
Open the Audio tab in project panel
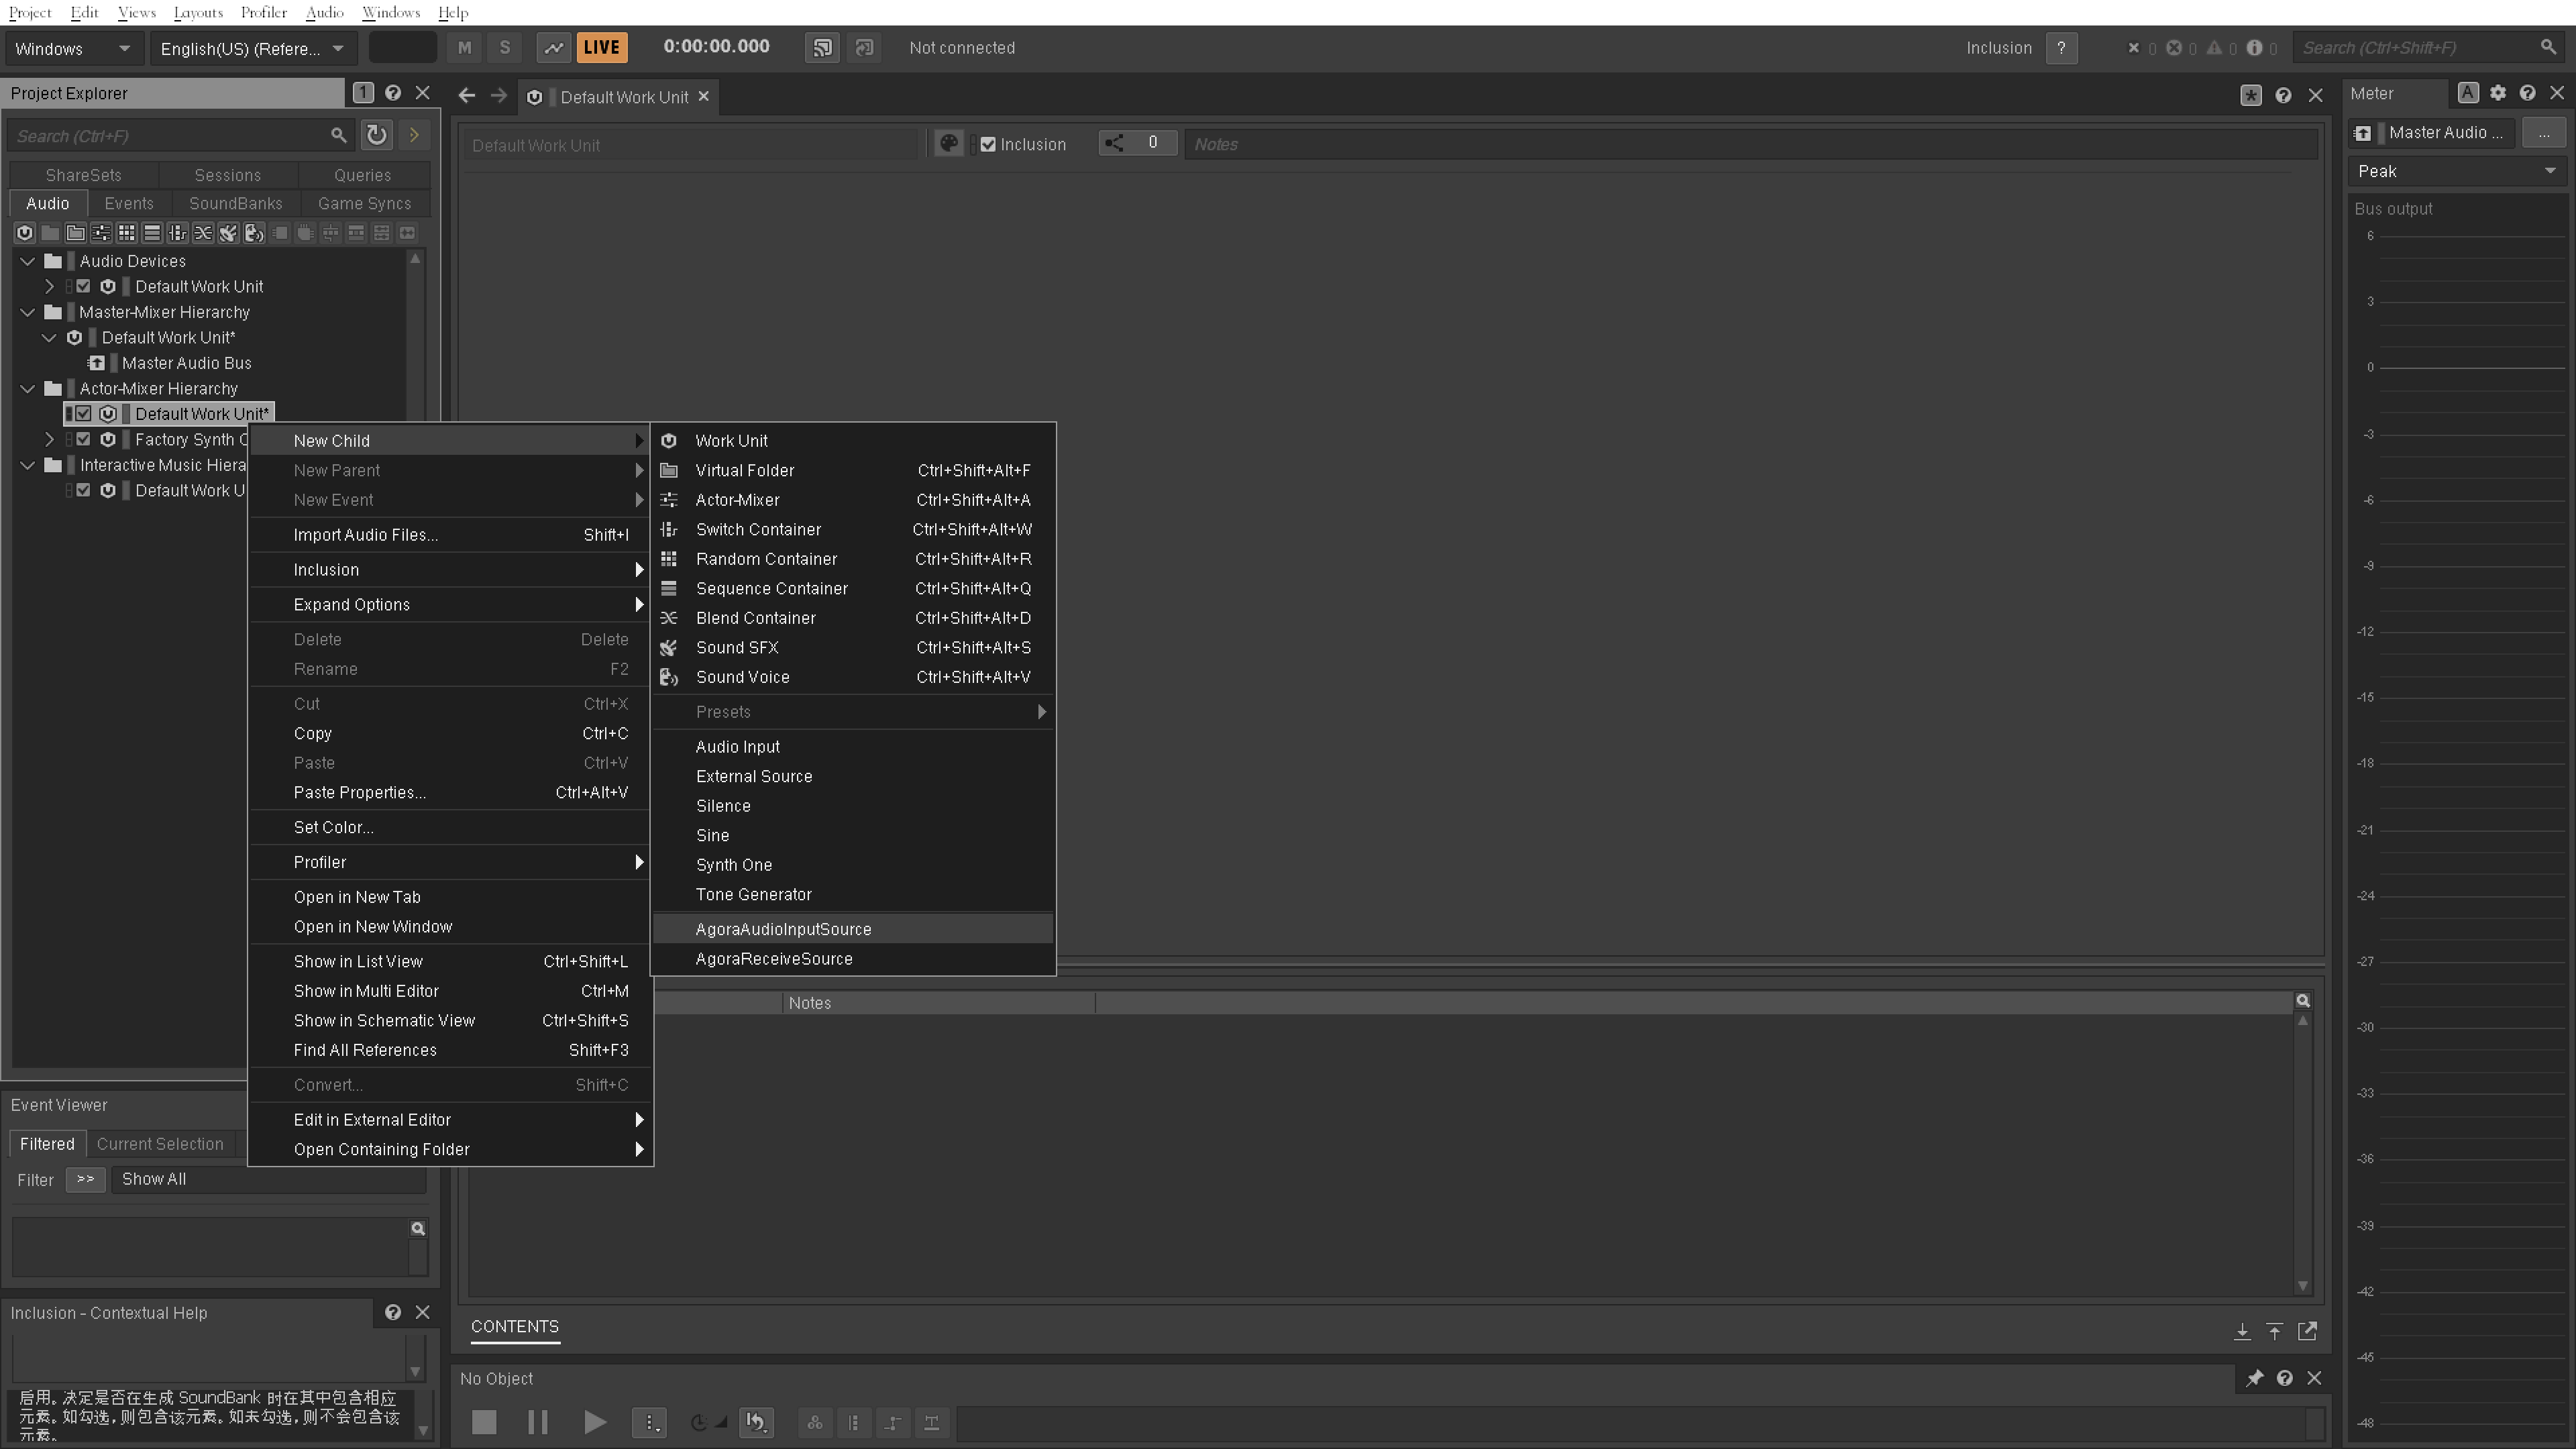coord(48,203)
